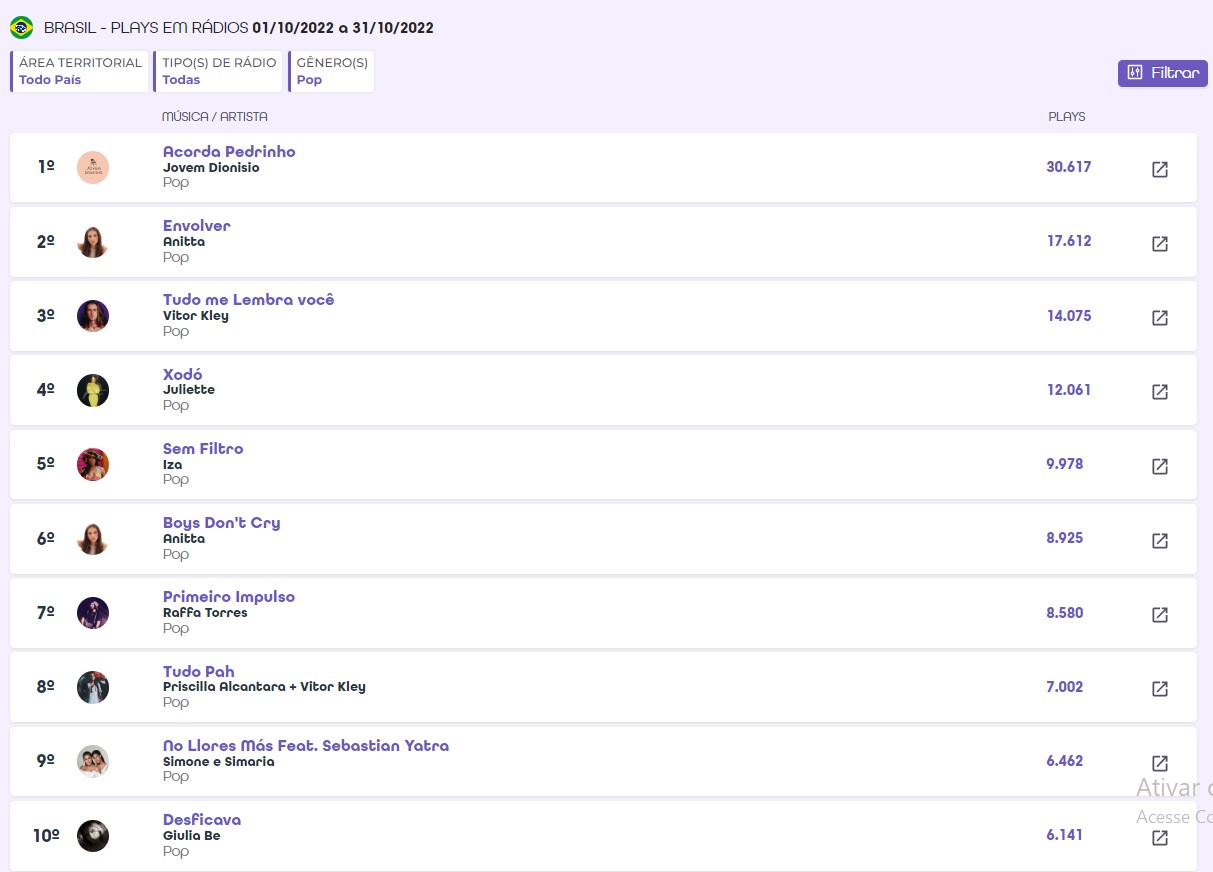Viewport: 1213px width, 872px height.
Task: Click Giulia Be artist thumbnail
Action: point(93,836)
